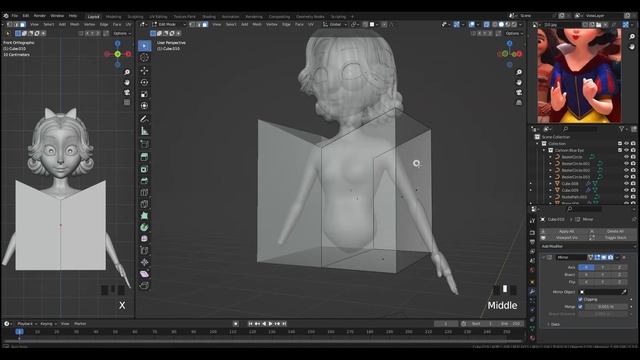Enable Bisect X button
The image size is (640, 360).
(586, 275)
